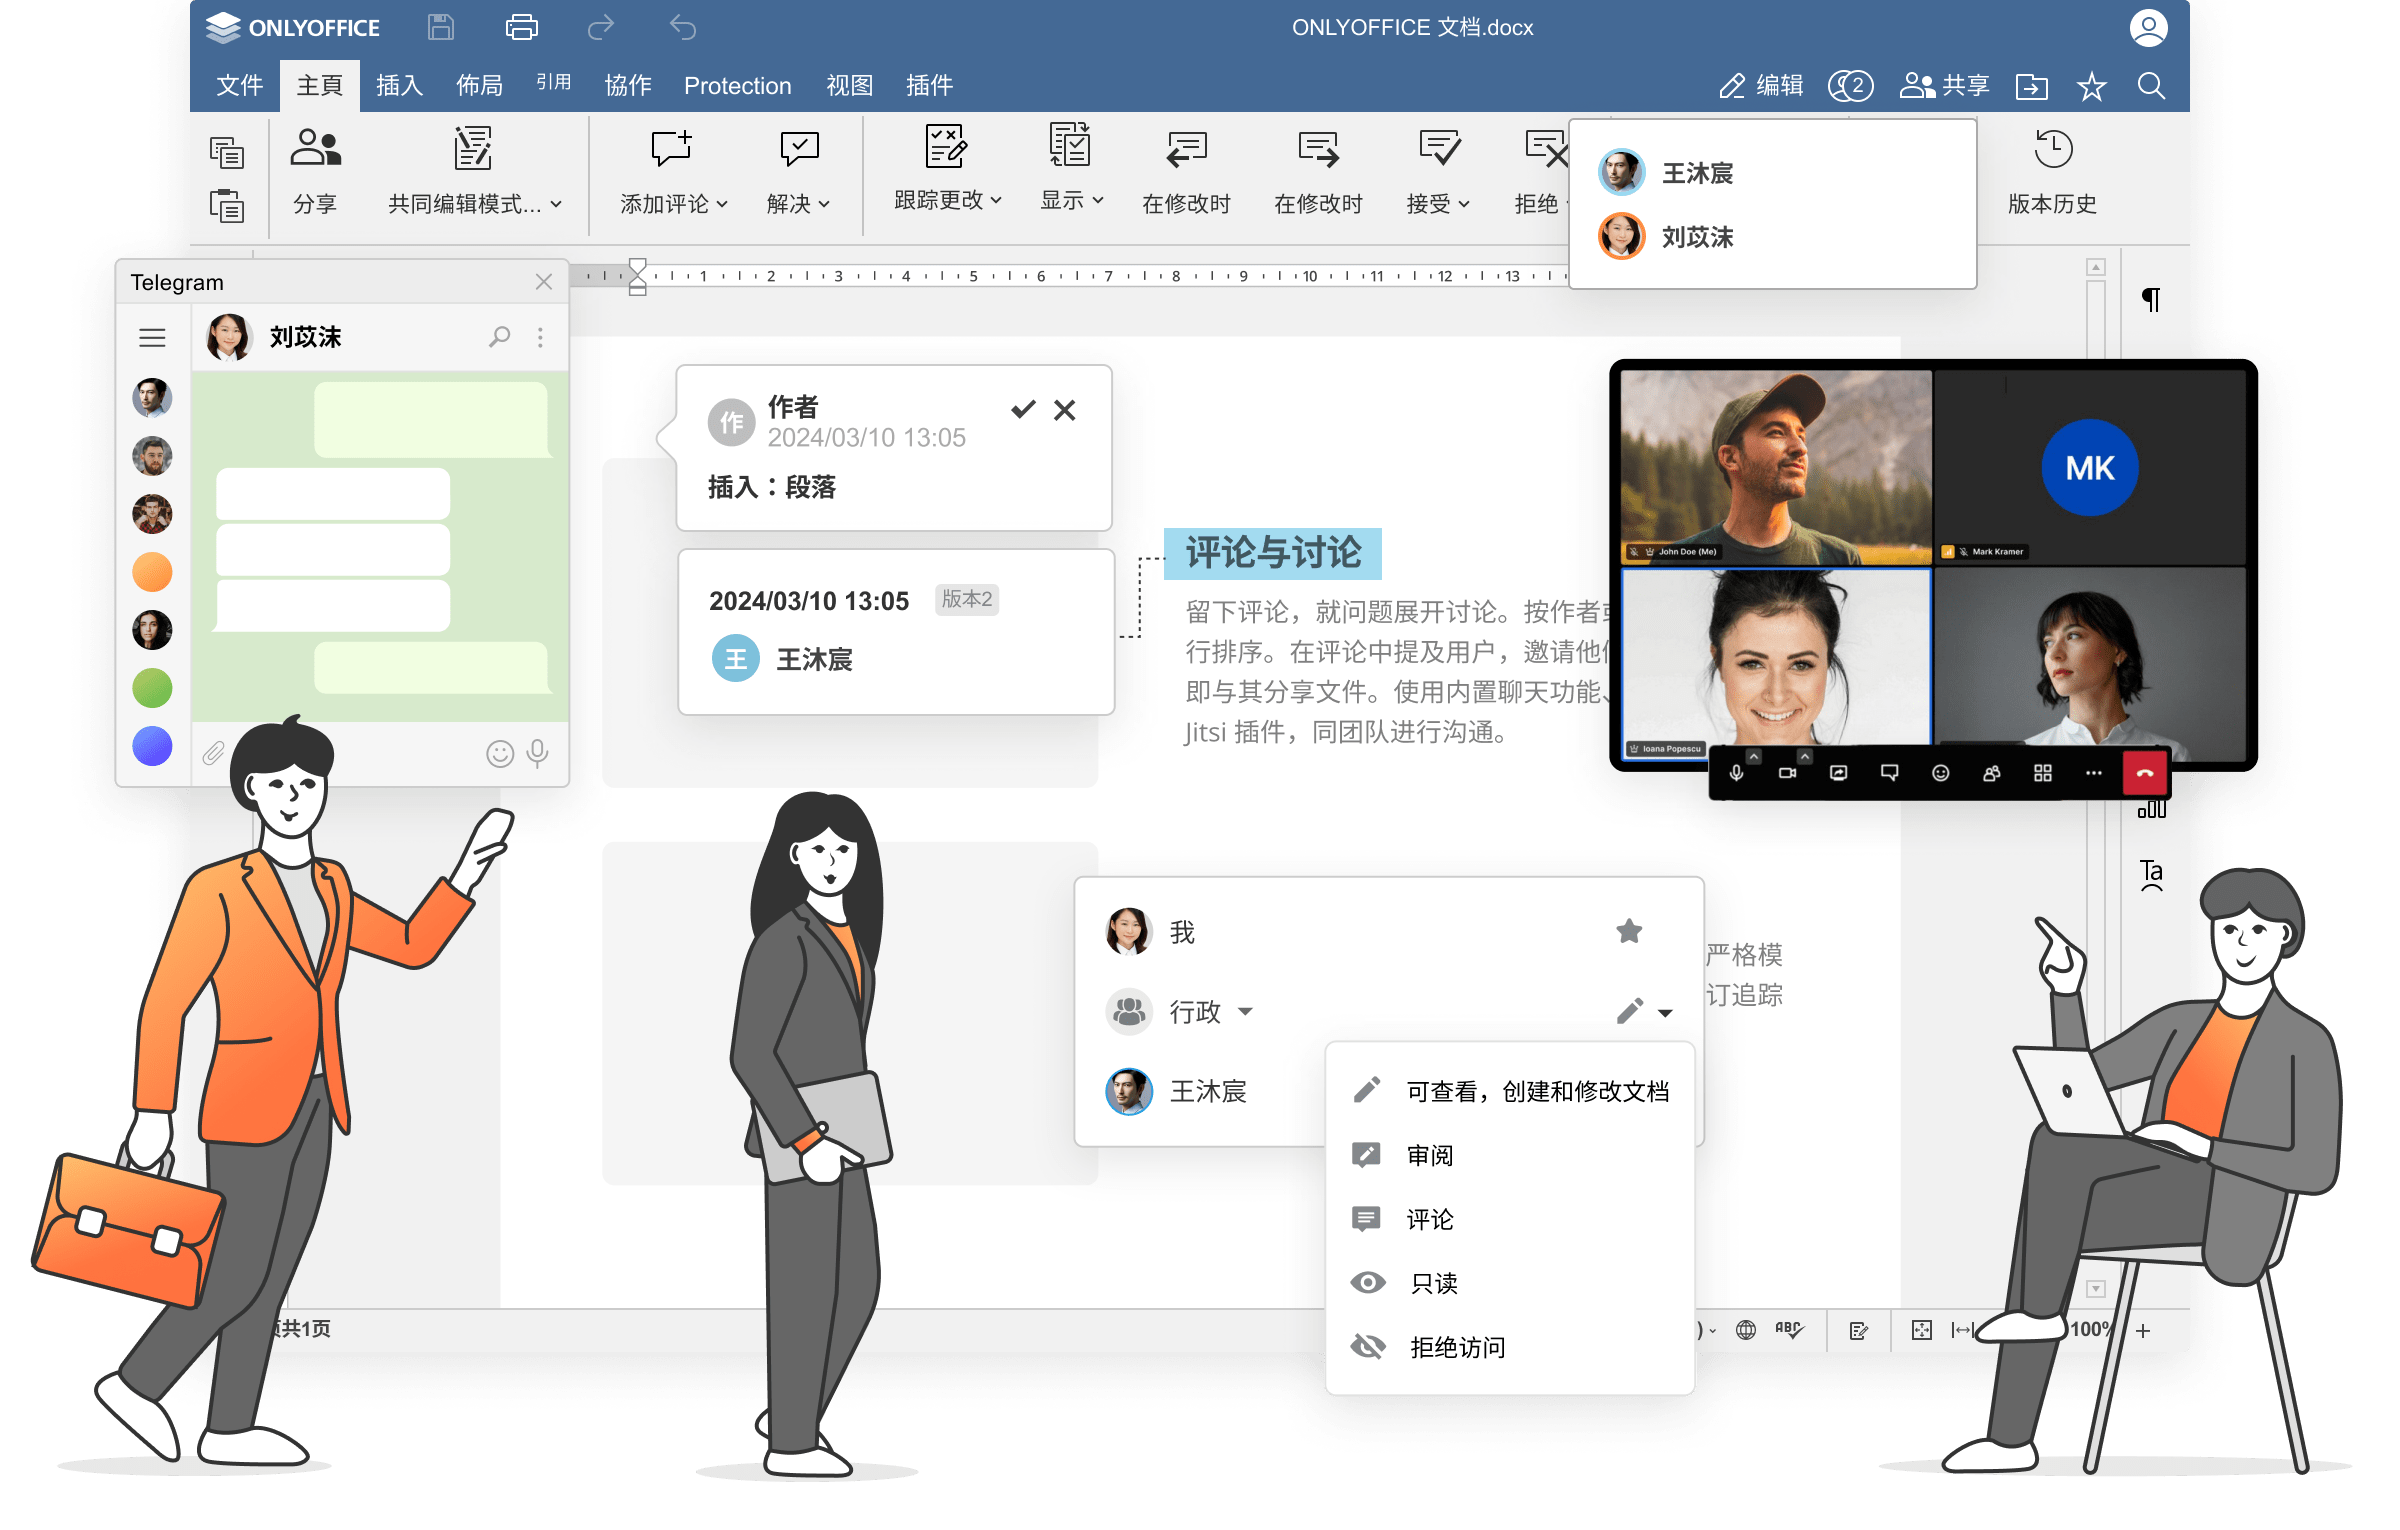
Task: Click share screen in video call
Action: [x=1839, y=773]
